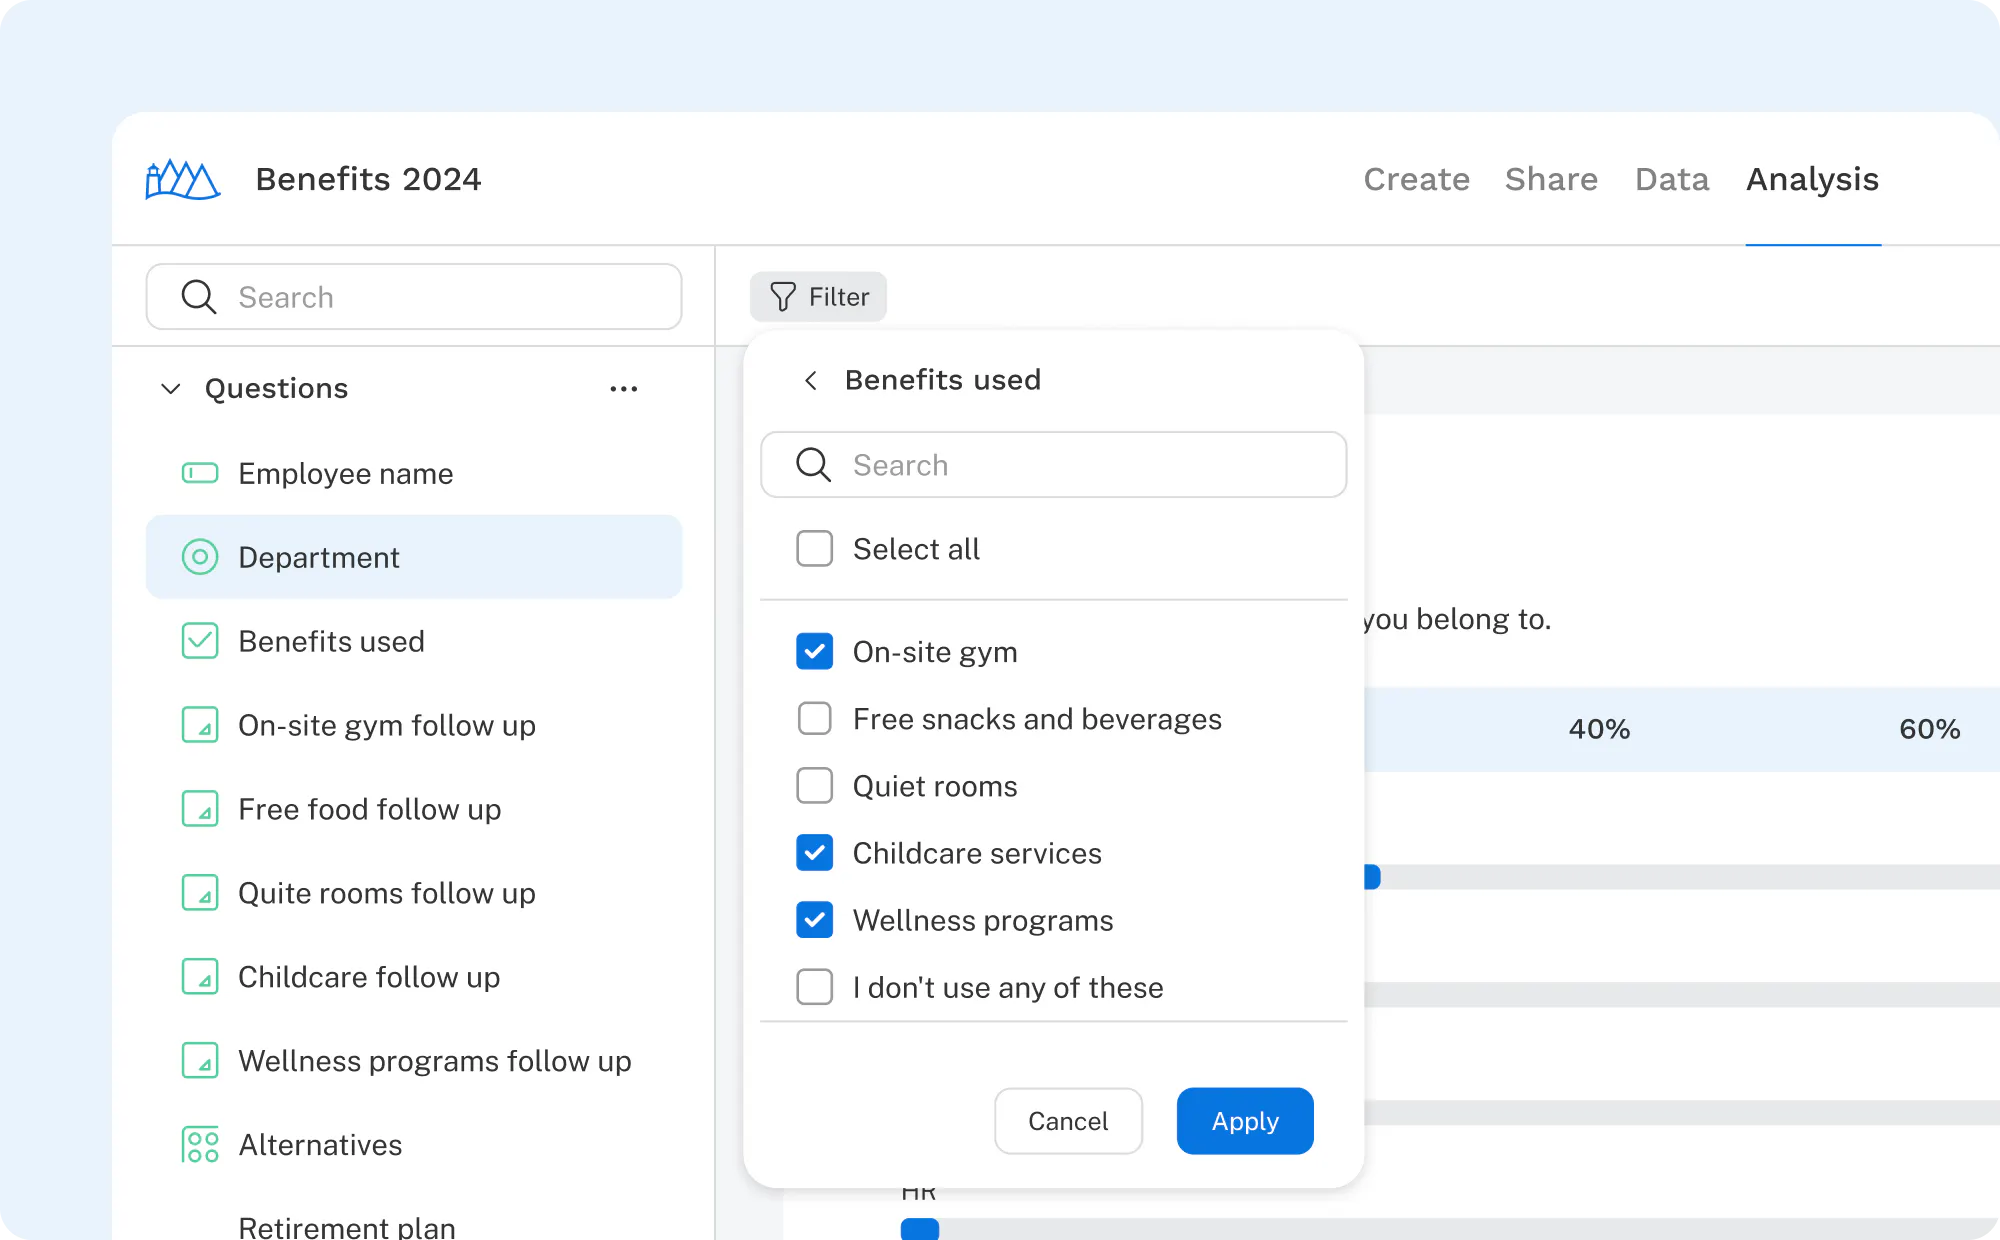The width and height of the screenshot is (2000, 1240).
Task: Uncheck the On-site gym checkbox
Action: pyautogui.click(x=815, y=651)
